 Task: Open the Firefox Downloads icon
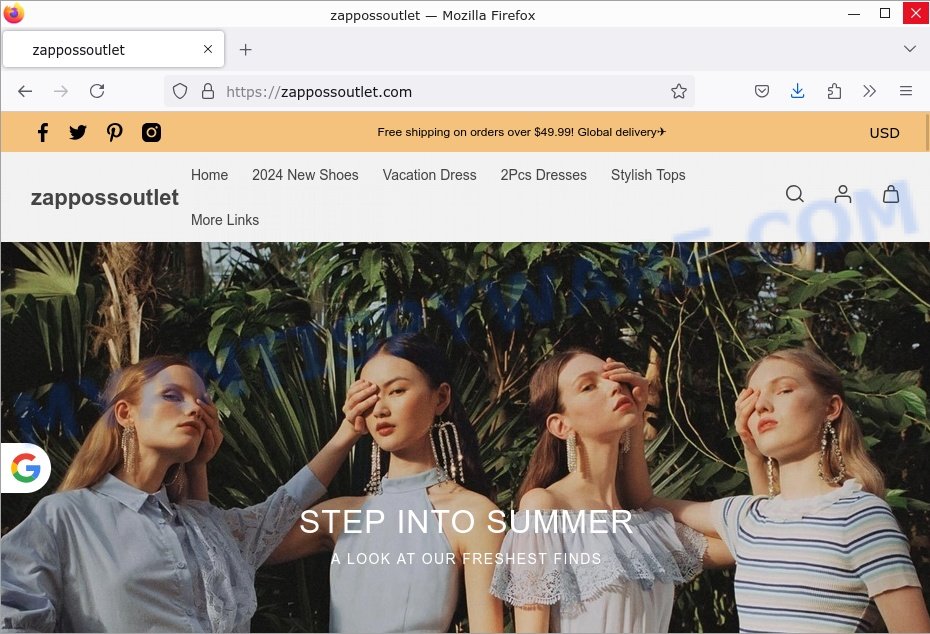[798, 91]
